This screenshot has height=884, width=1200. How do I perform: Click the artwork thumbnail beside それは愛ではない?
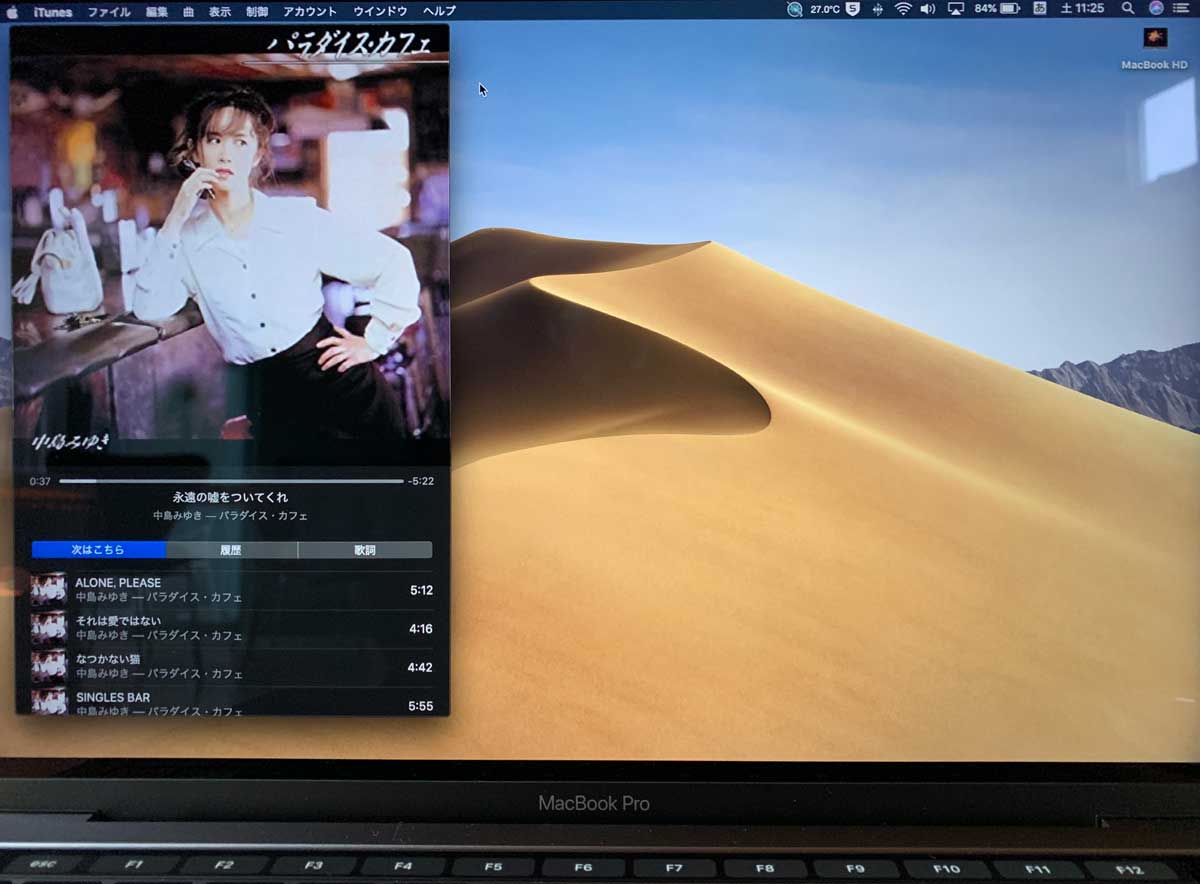[x=48, y=628]
